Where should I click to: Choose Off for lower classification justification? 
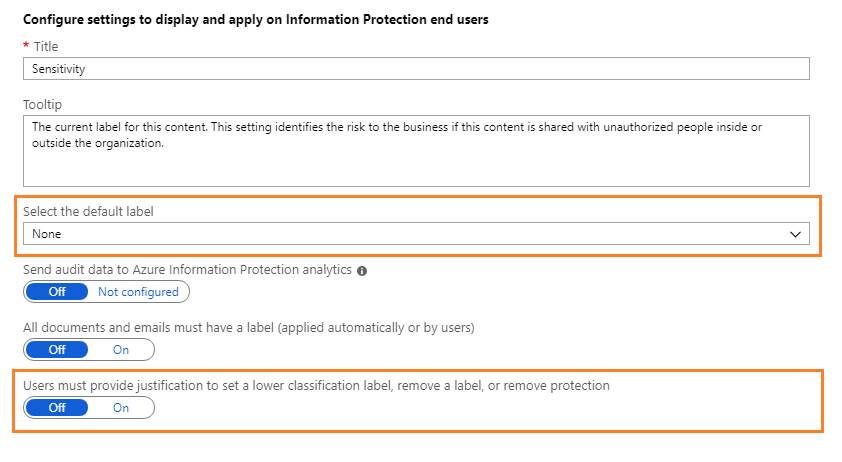coord(57,408)
